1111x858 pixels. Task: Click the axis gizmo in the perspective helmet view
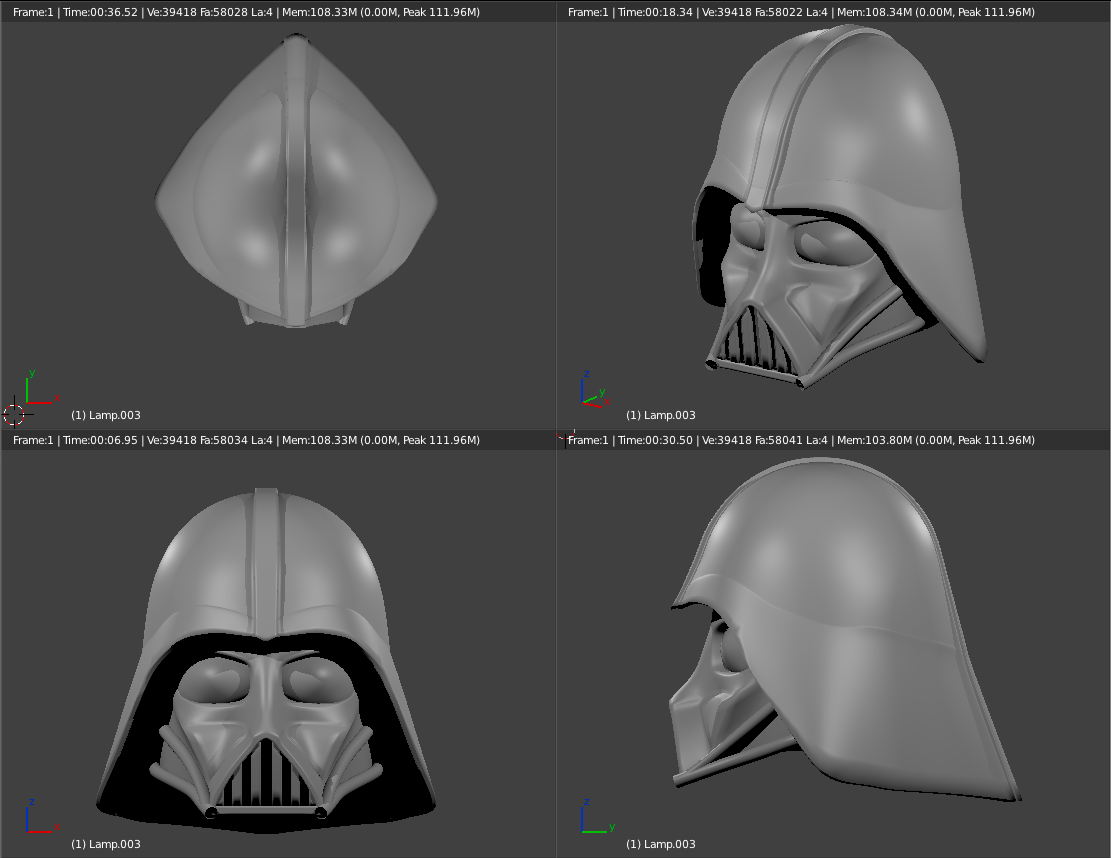pos(595,391)
